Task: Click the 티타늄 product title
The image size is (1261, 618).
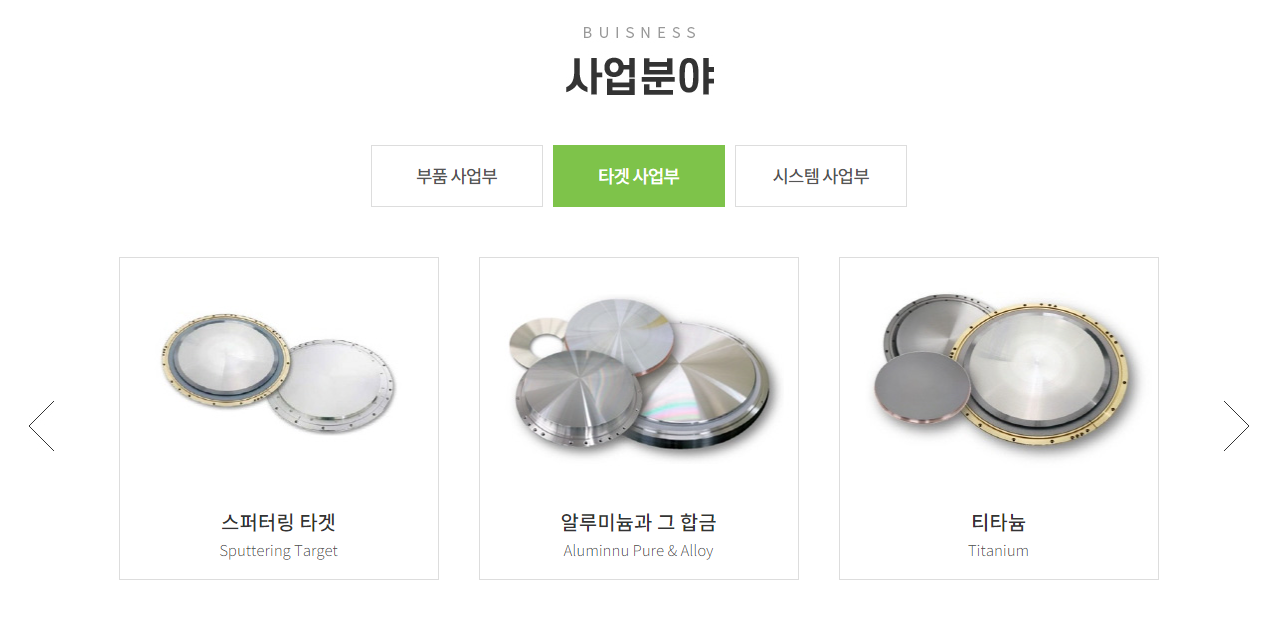Action: (999, 522)
